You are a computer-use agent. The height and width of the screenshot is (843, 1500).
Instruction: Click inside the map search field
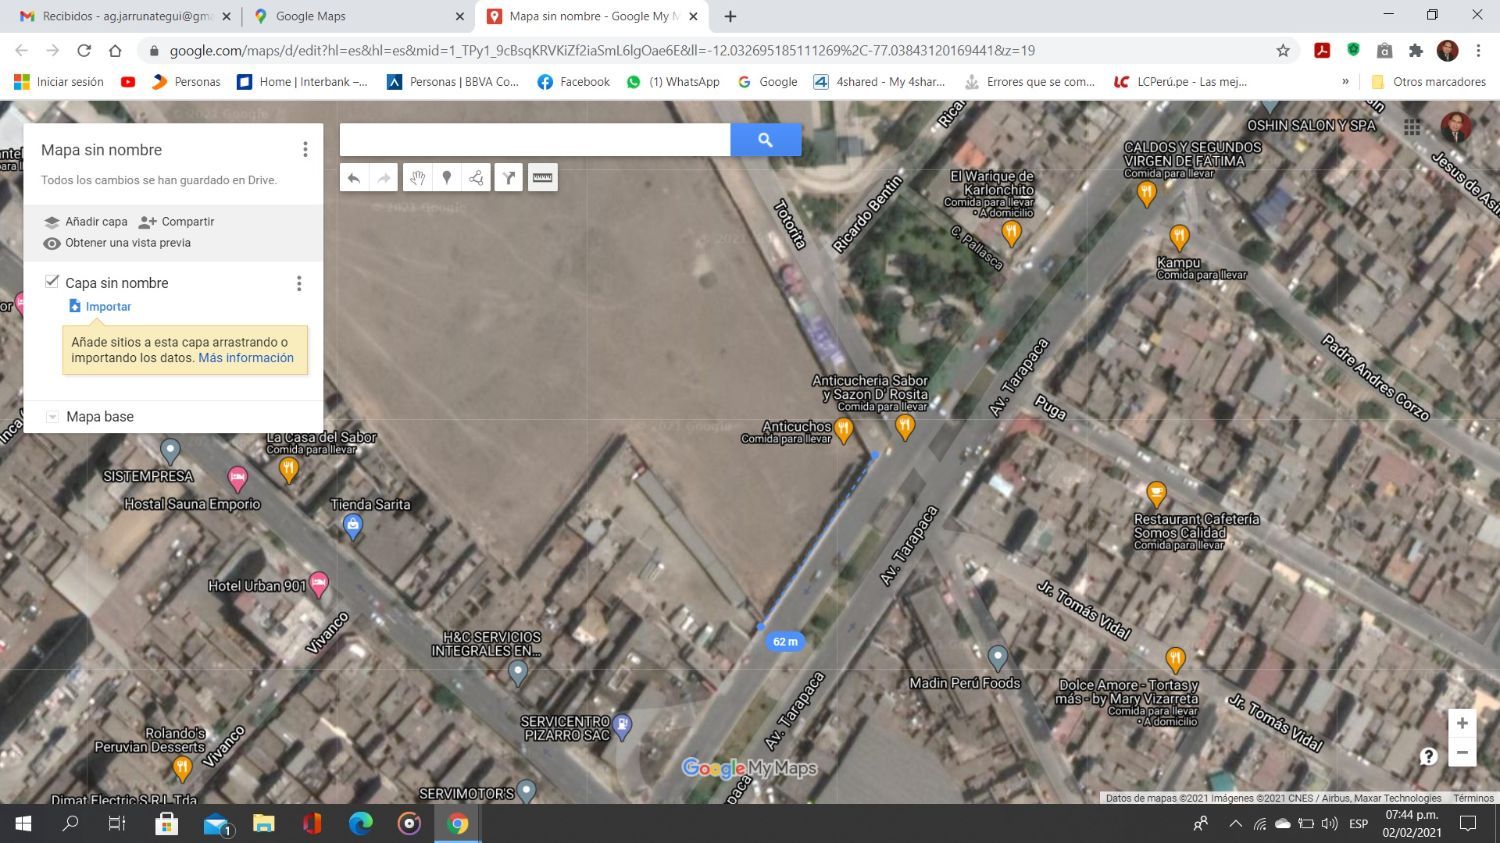[x=535, y=140]
